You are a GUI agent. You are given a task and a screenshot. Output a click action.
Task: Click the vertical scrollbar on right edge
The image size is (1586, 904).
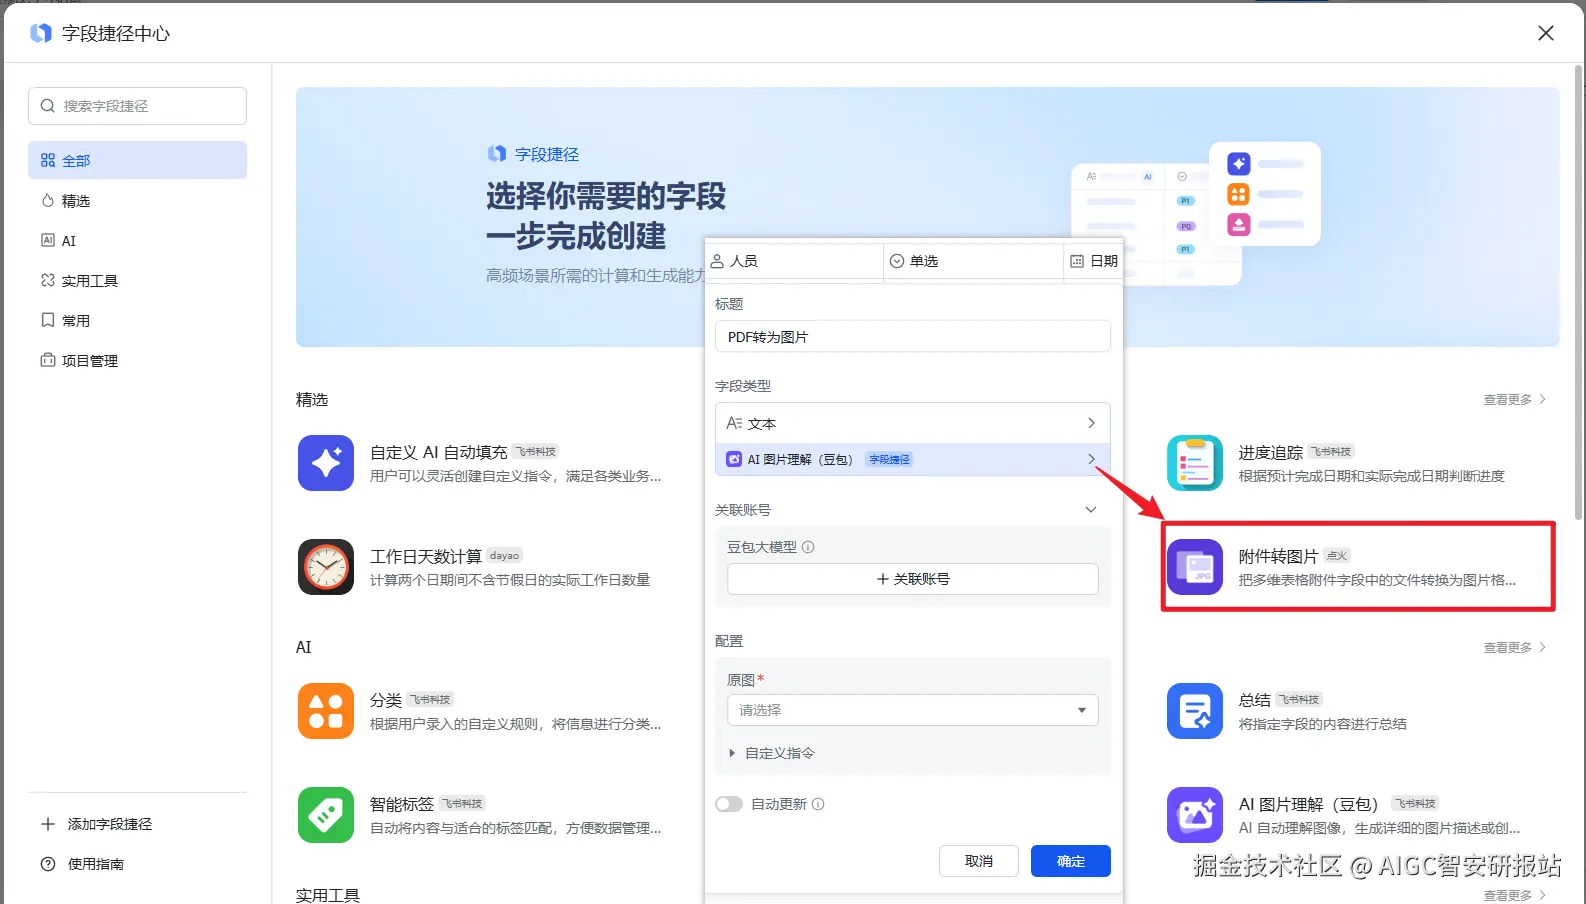pos(1579,290)
